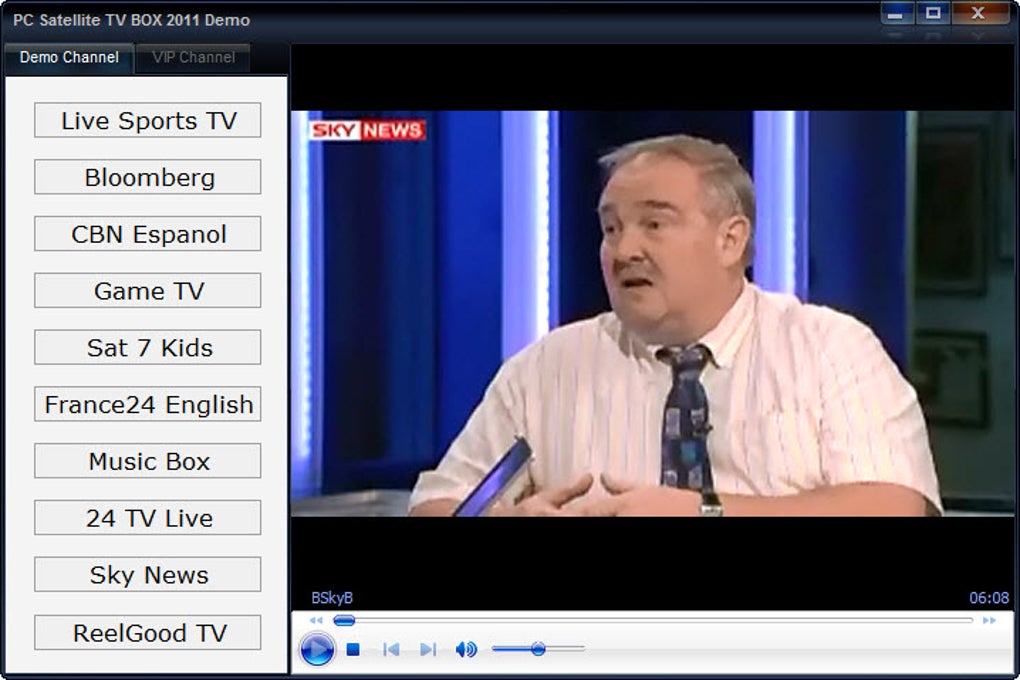The image size is (1020, 680).
Task: Choose the CBN Espanol channel
Action: 148,234
